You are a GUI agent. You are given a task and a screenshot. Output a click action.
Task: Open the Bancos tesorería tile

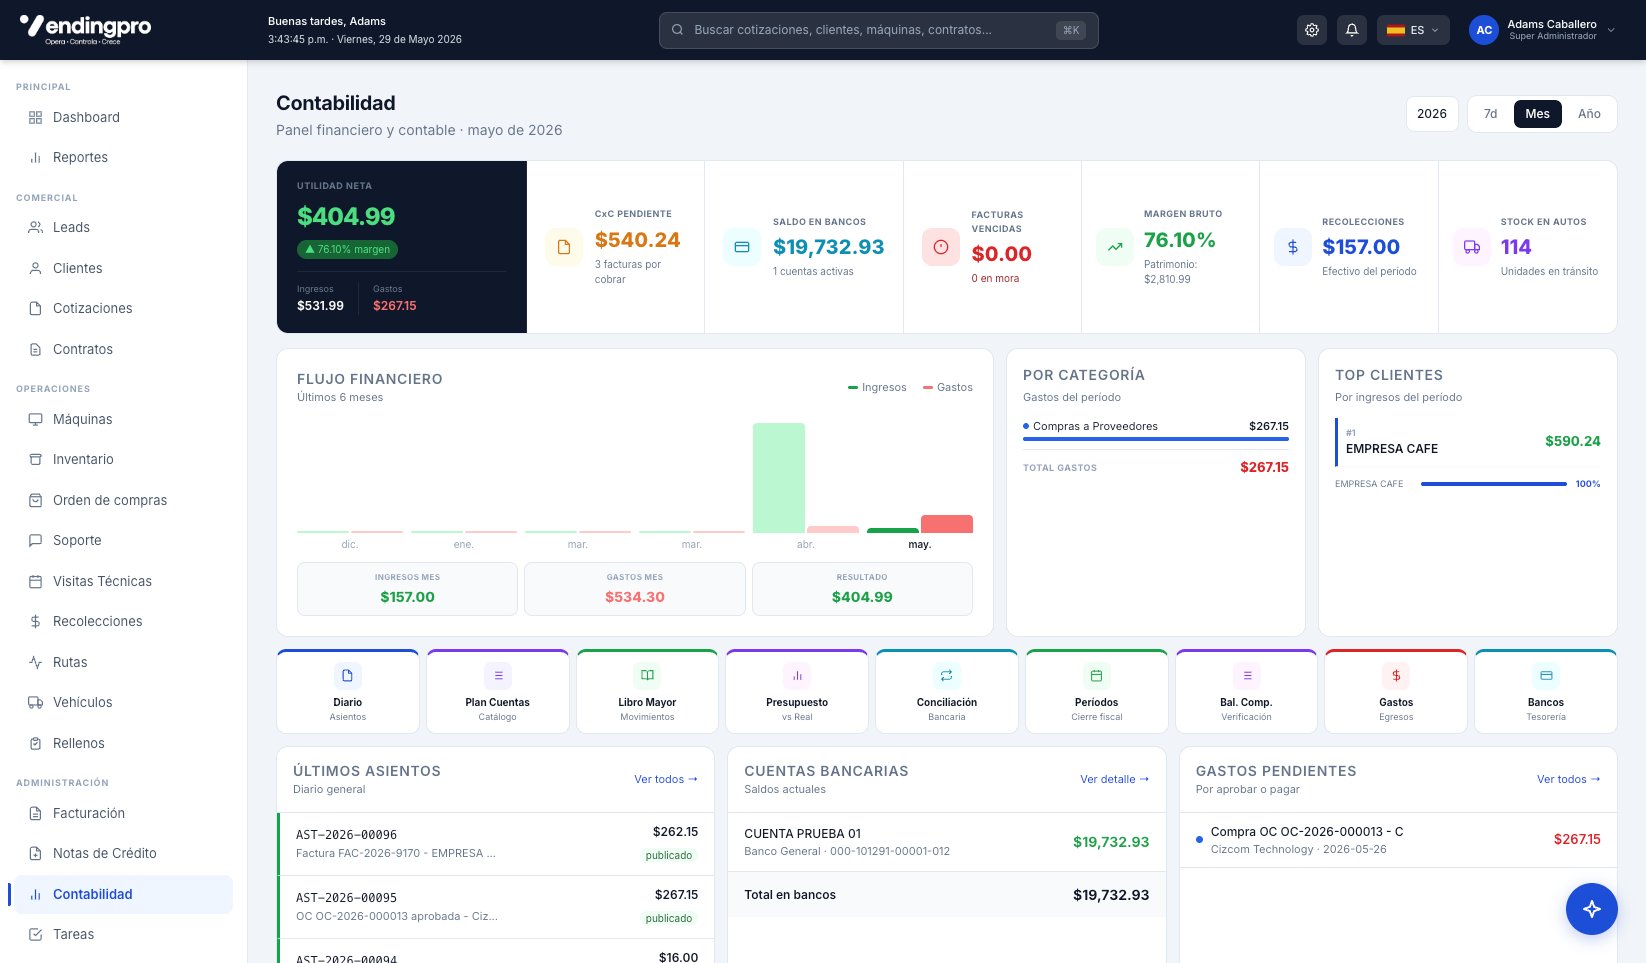[x=1546, y=692]
